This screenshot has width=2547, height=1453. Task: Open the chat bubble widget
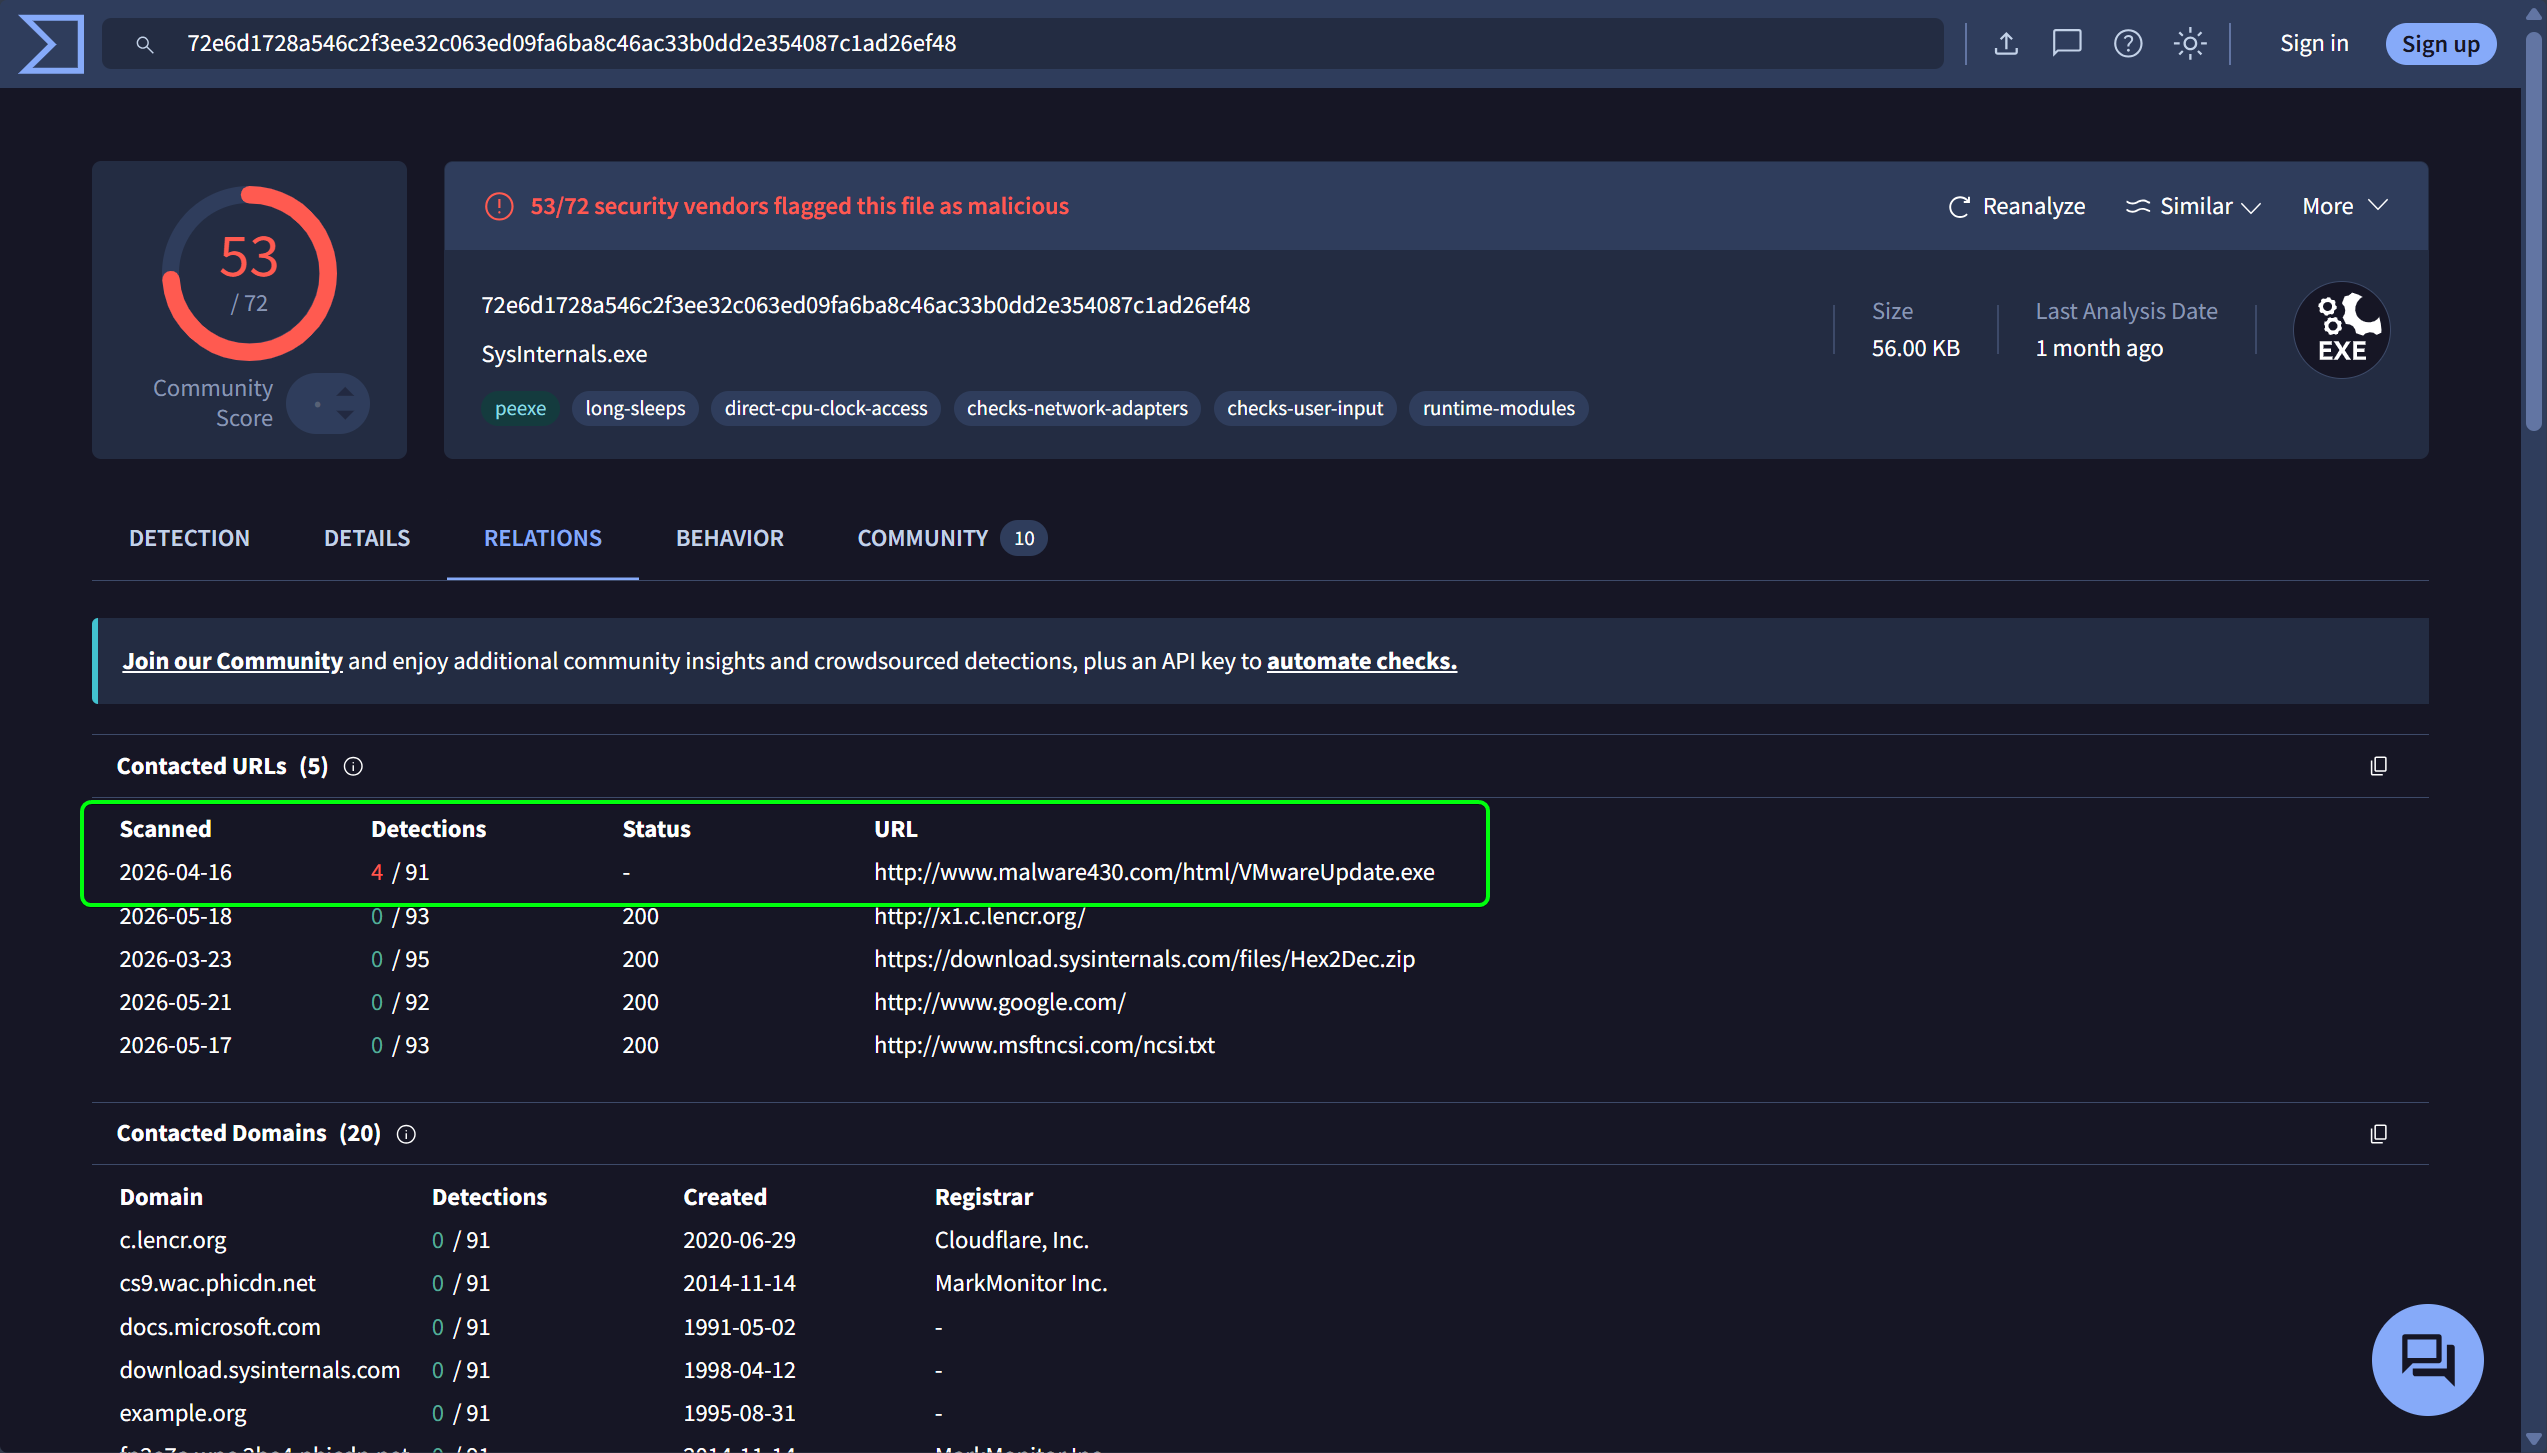(2427, 1359)
